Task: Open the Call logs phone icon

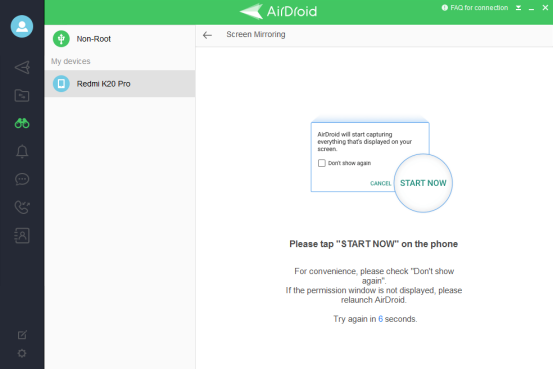Action: pos(22,207)
